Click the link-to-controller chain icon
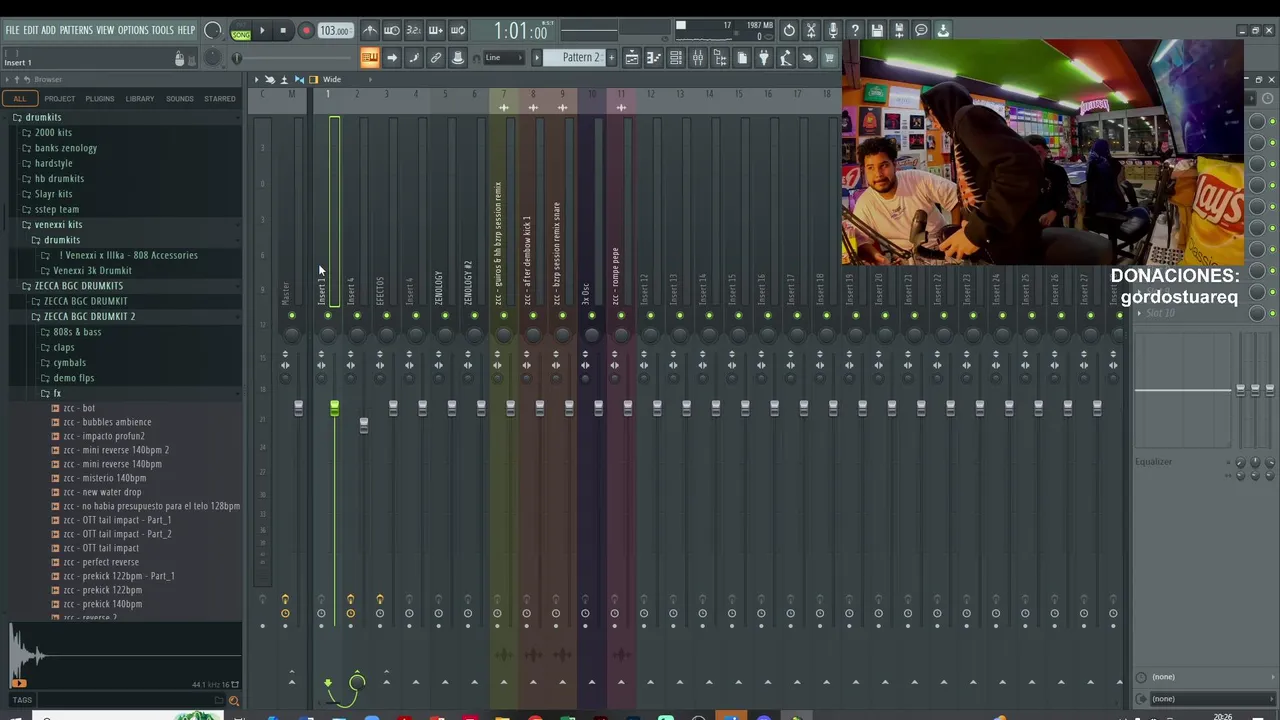 coord(436,58)
